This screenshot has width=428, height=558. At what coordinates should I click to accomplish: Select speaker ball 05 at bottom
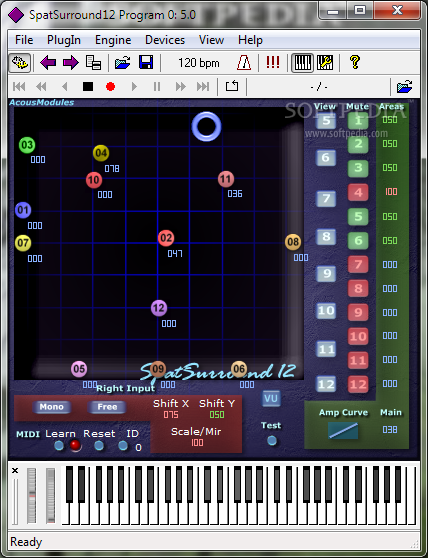(x=79, y=369)
